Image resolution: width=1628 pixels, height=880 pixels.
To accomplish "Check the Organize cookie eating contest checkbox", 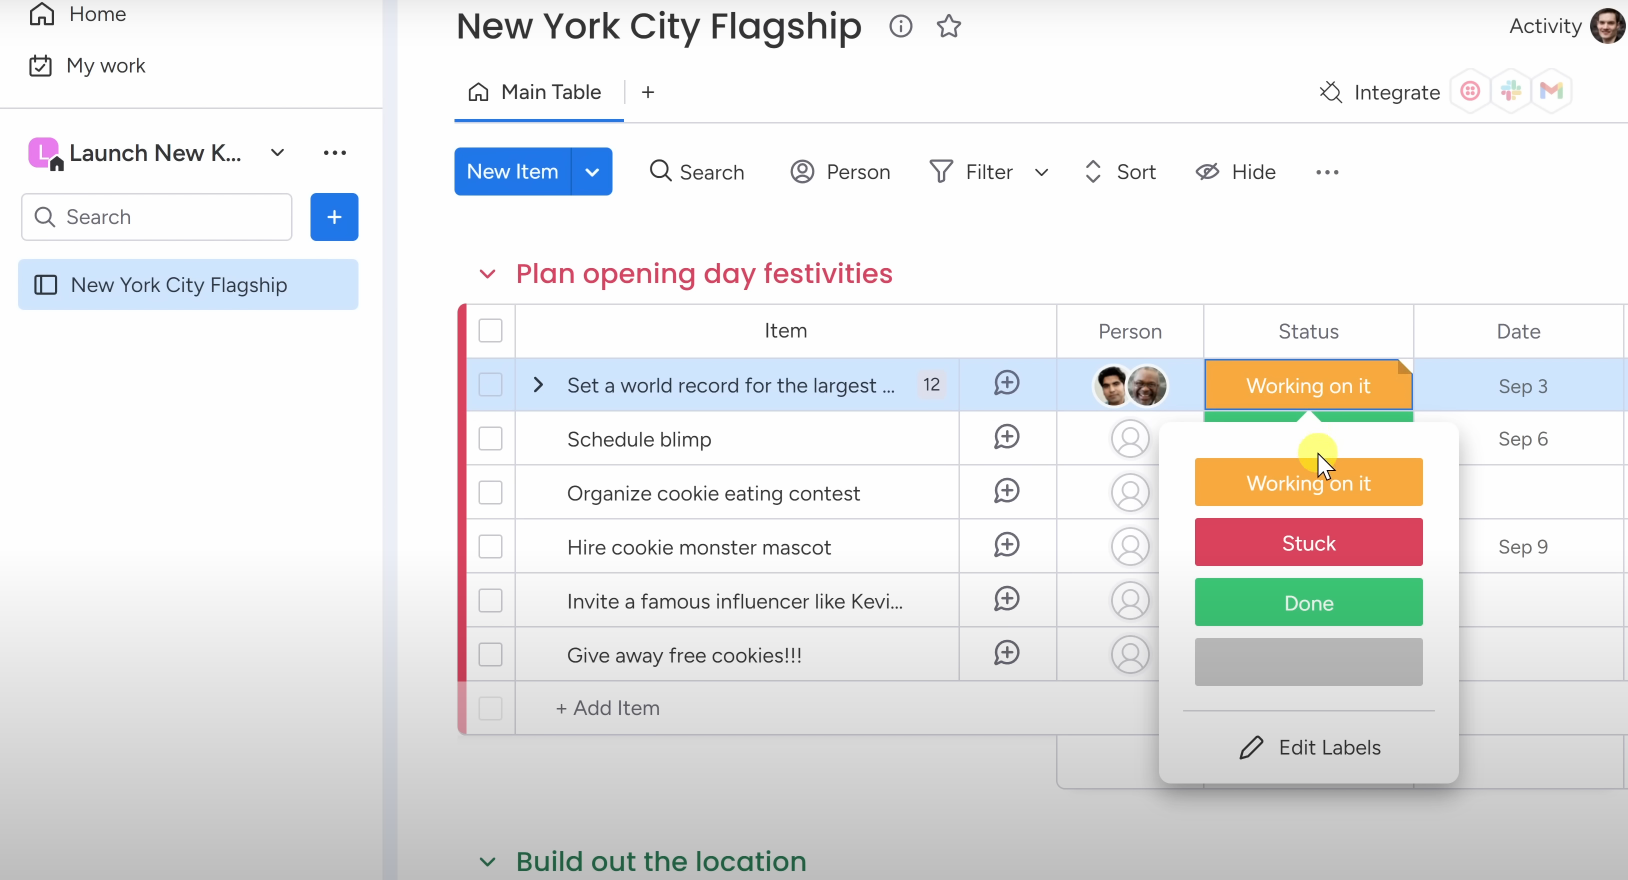I will coord(490,493).
